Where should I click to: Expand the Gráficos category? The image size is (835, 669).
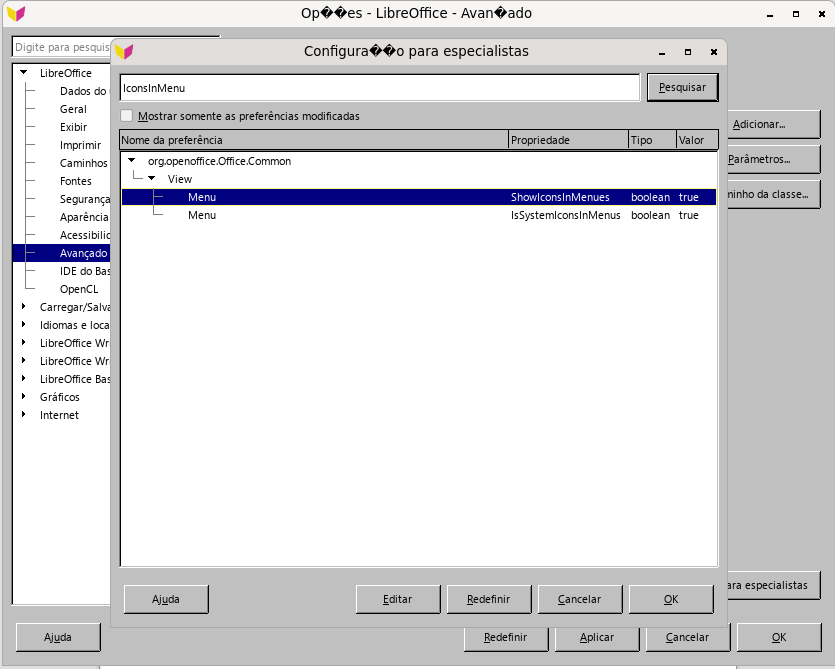pyautogui.click(x=23, y=397)
